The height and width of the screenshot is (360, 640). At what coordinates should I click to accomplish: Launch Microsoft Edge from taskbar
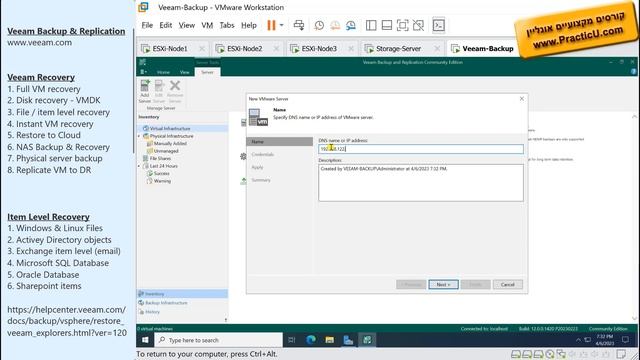click(311, 340)
